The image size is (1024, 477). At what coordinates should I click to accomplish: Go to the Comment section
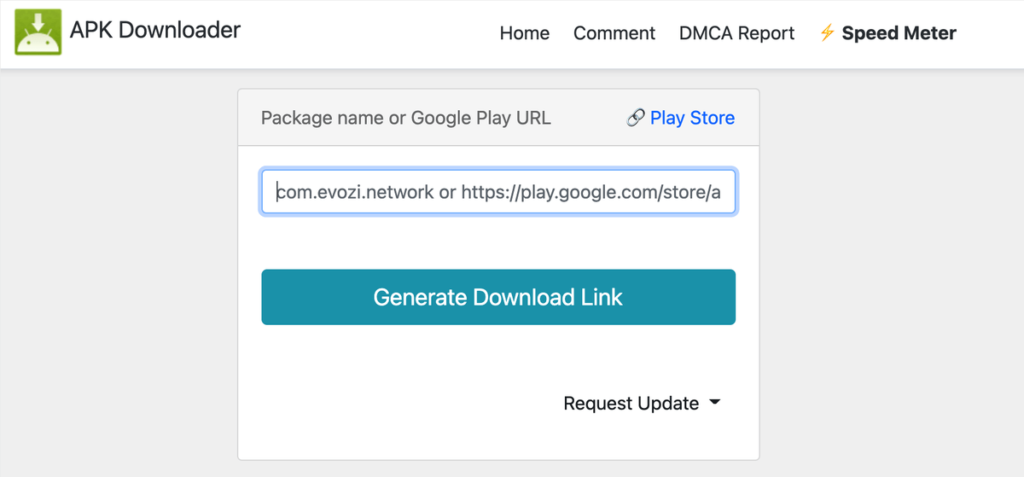[614, 33]
